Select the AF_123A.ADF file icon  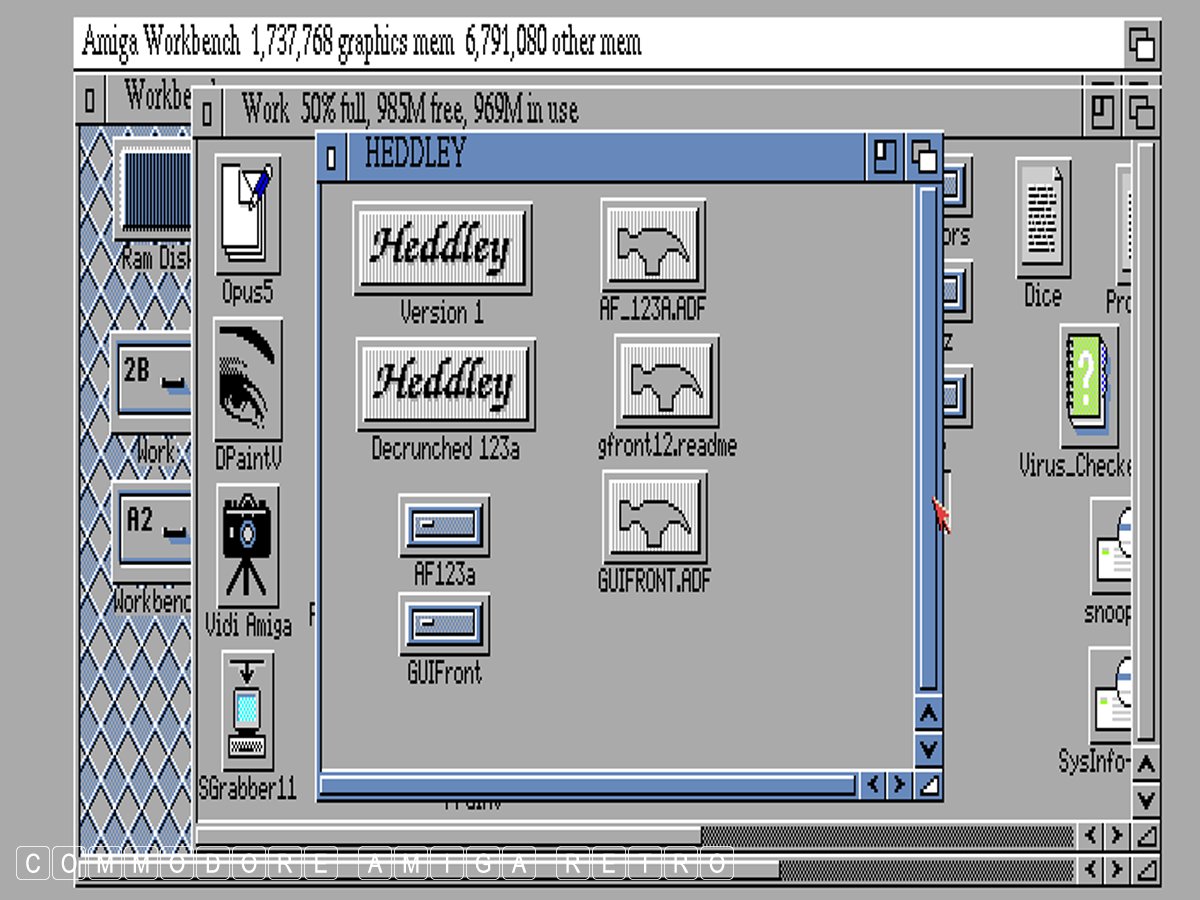tap(653, 246)
